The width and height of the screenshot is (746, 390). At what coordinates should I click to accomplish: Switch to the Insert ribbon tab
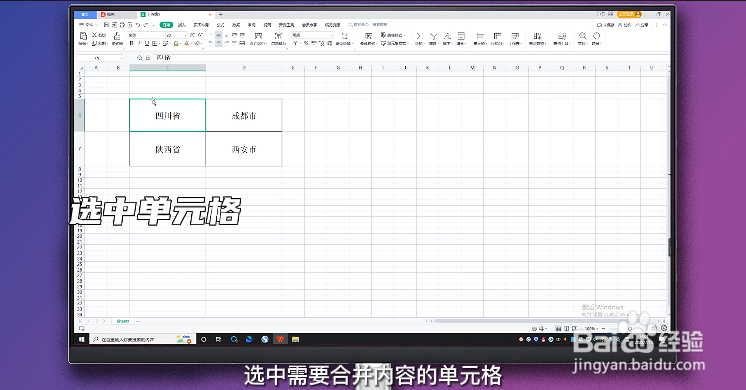pos(182,25)
